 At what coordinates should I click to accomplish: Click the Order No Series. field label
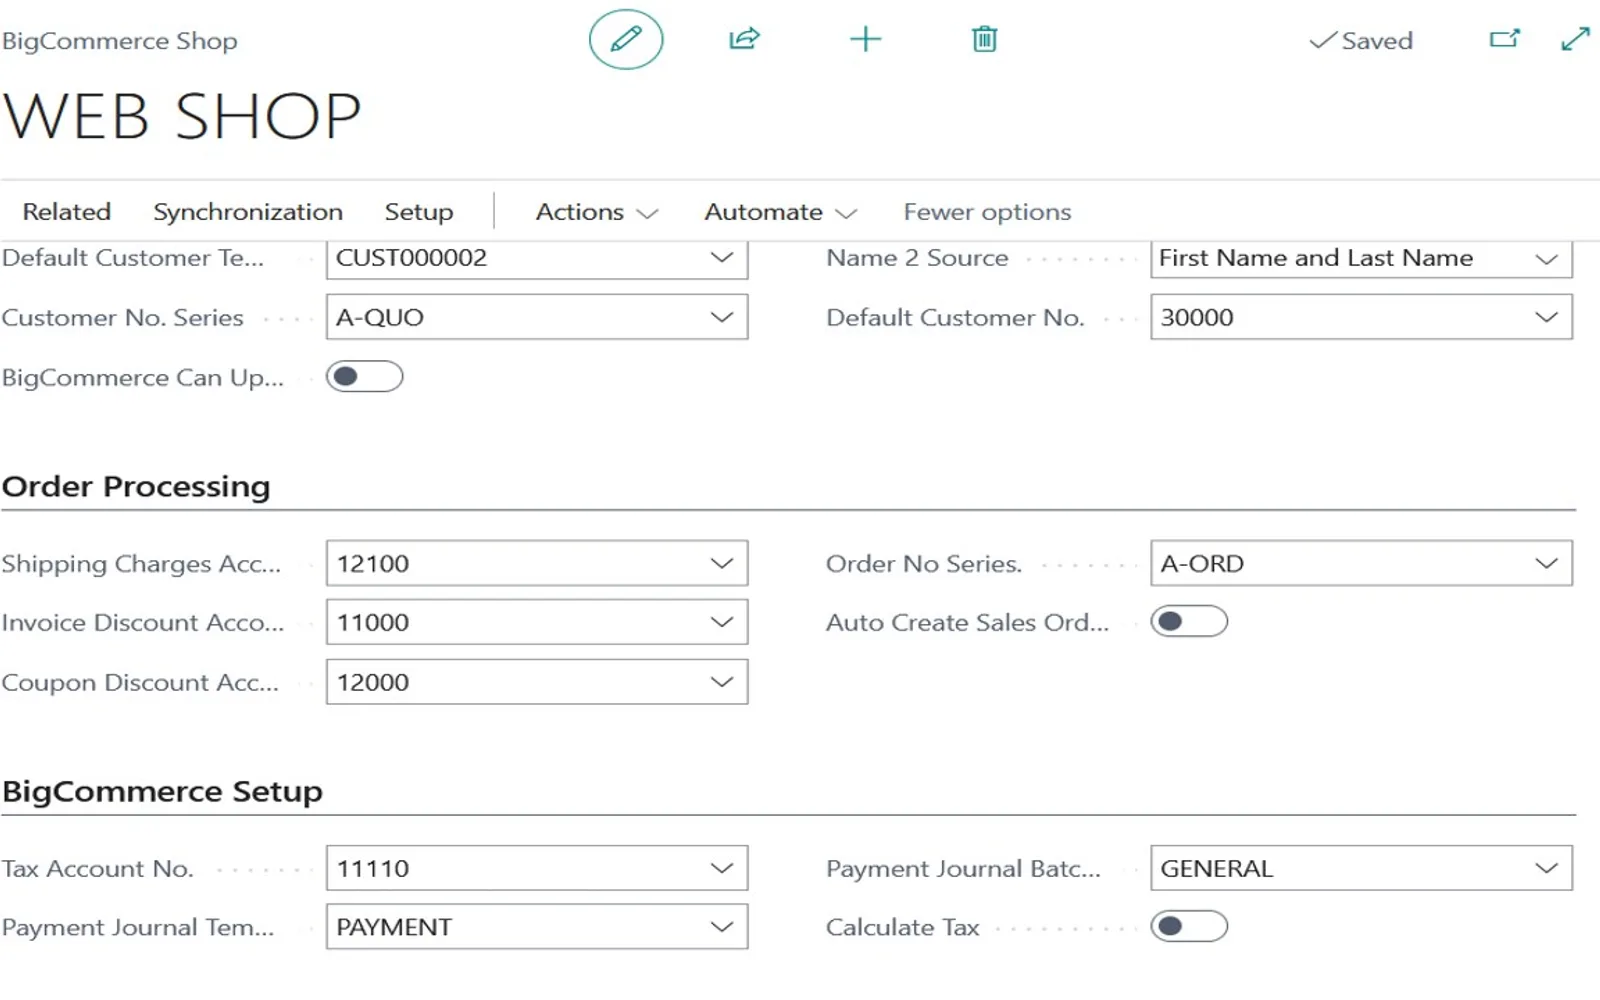(924, 564)
